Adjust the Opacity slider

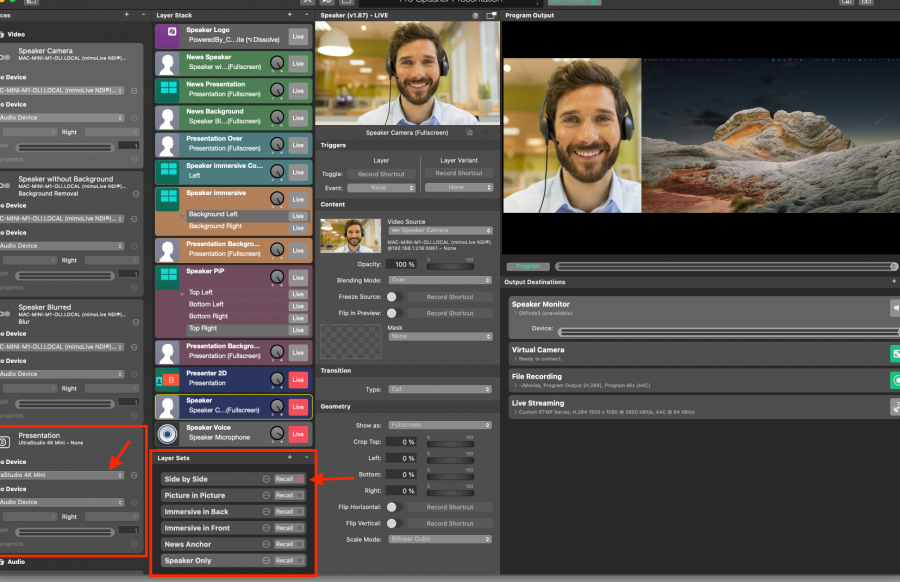pos(451,266)
